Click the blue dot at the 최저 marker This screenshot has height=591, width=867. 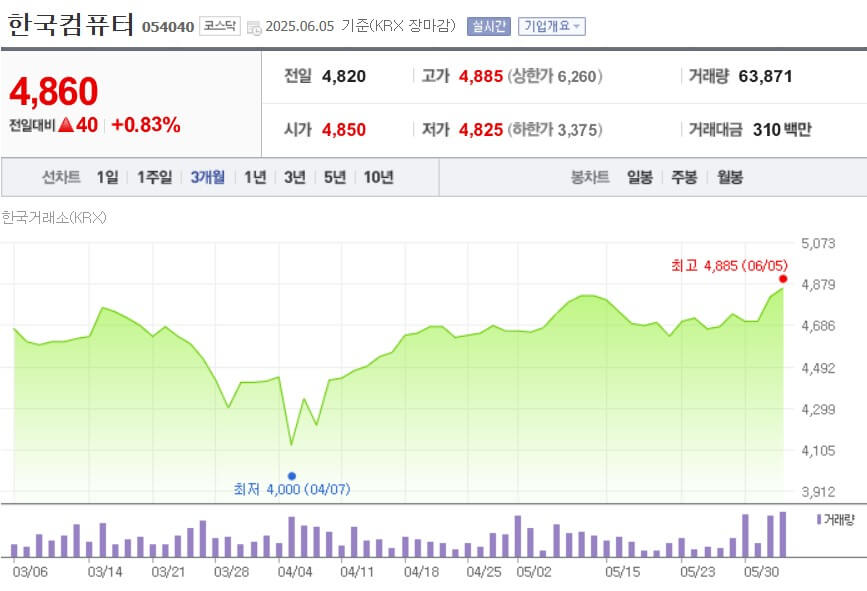(x=291, y=475)
